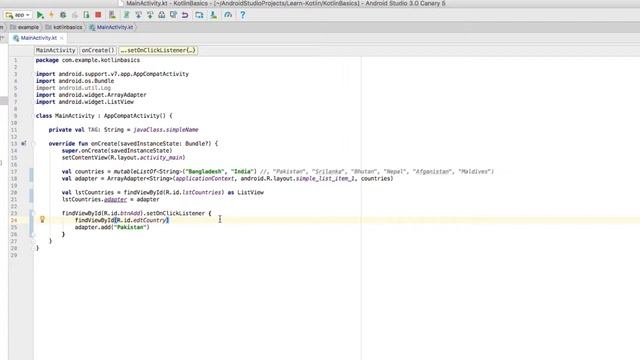Click the toolbar icon right of Stop

112,15
